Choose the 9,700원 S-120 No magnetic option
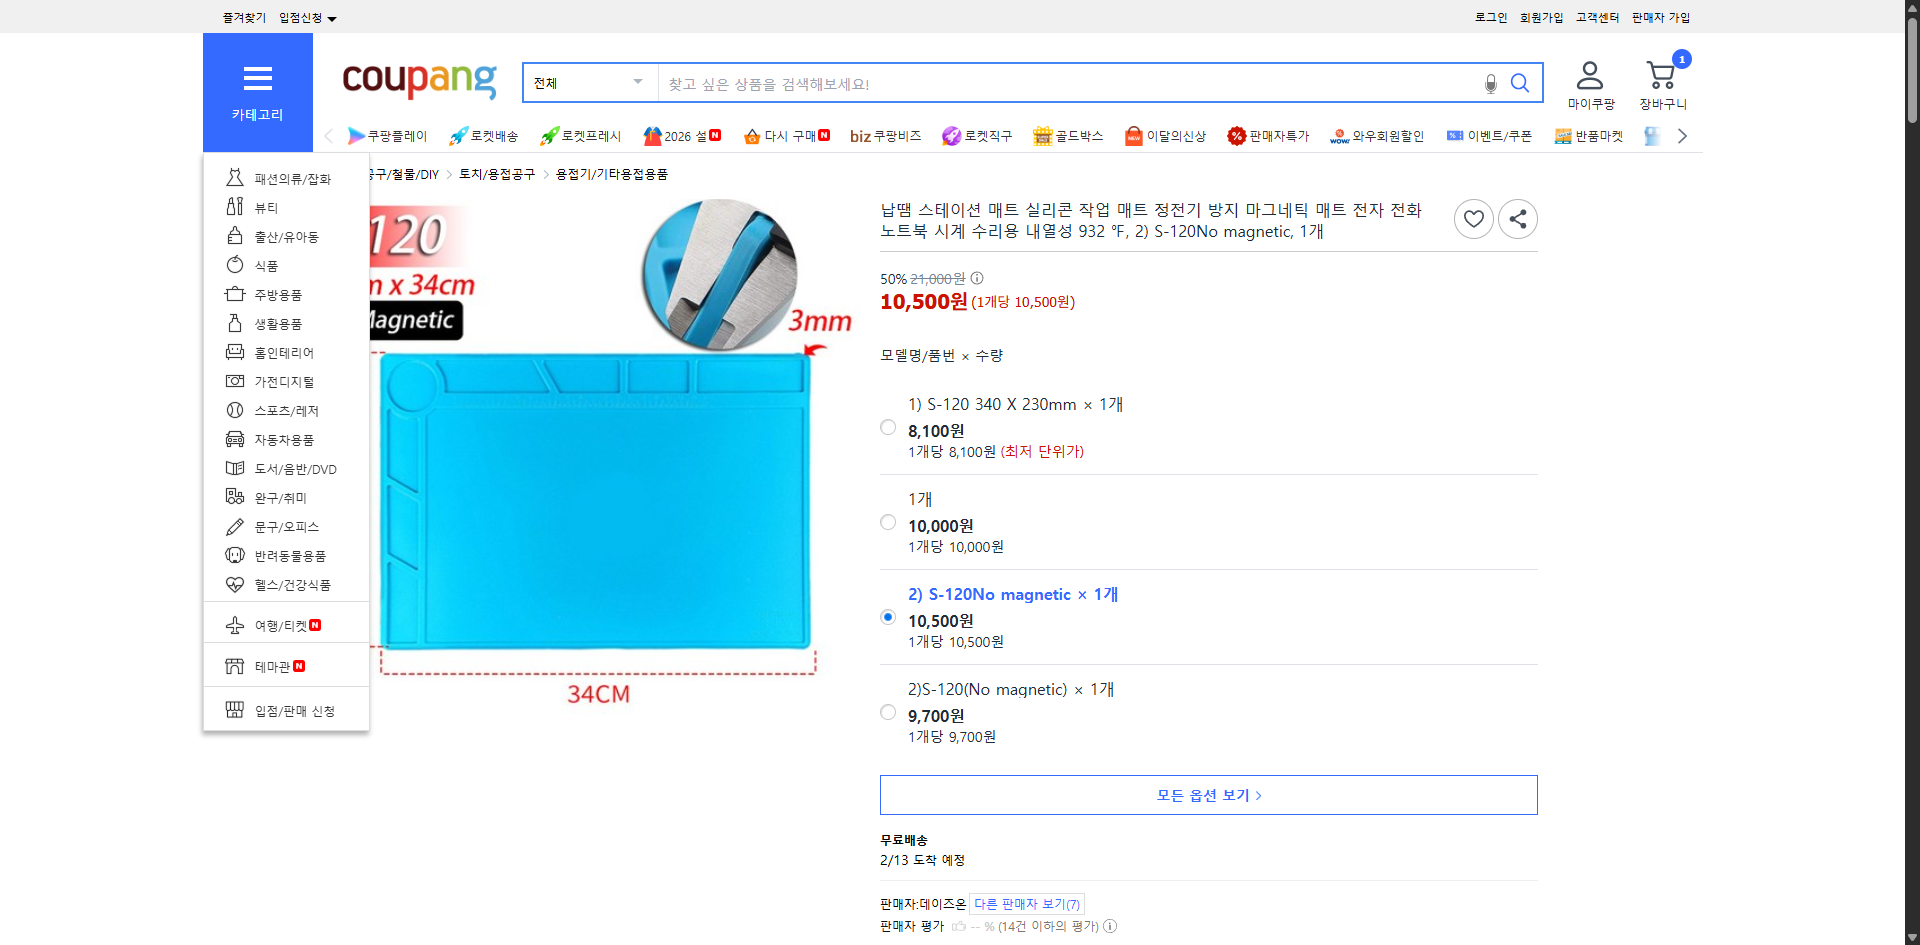 [x=888, y=712]
